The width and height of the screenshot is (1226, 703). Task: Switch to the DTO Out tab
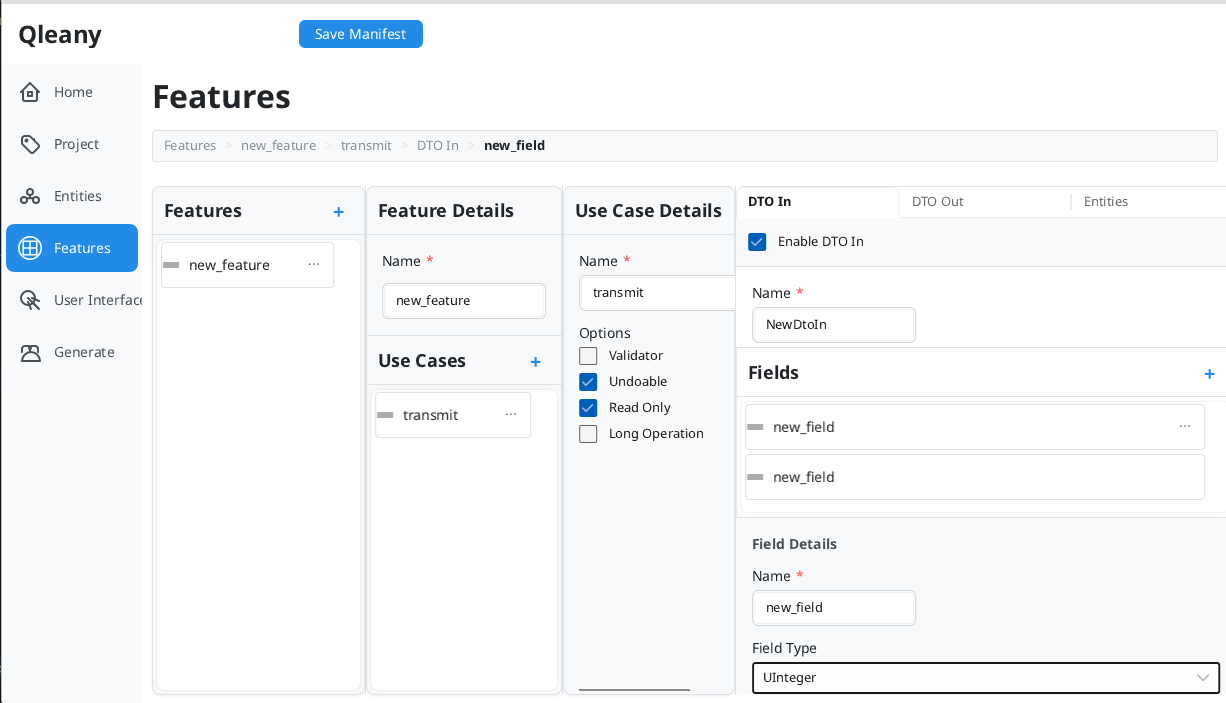click(x=937, y=201)
